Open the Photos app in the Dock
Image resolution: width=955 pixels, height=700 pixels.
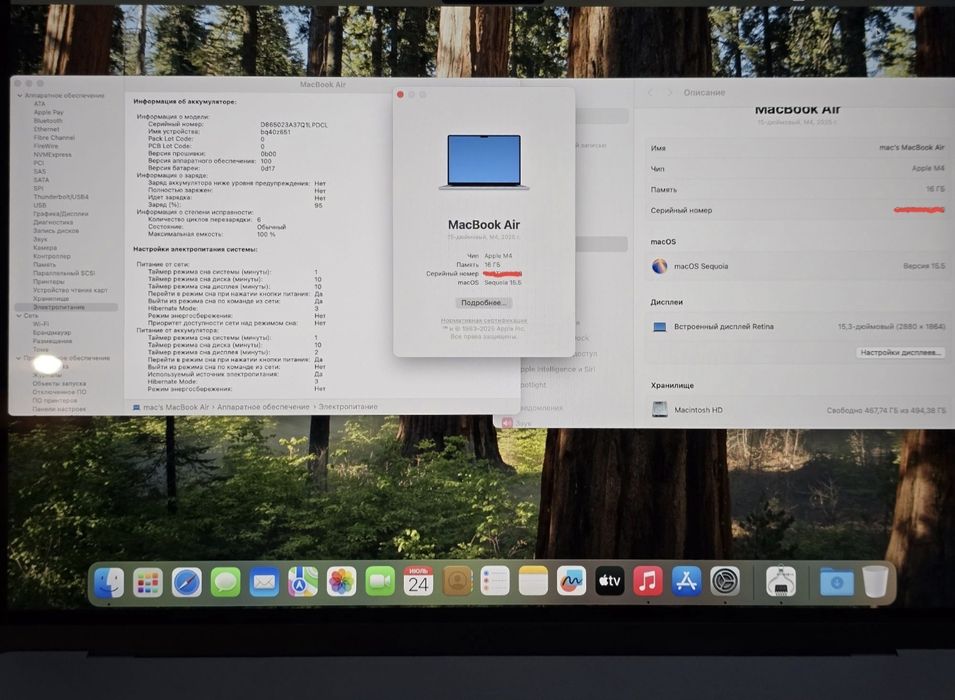pos(341,582)
